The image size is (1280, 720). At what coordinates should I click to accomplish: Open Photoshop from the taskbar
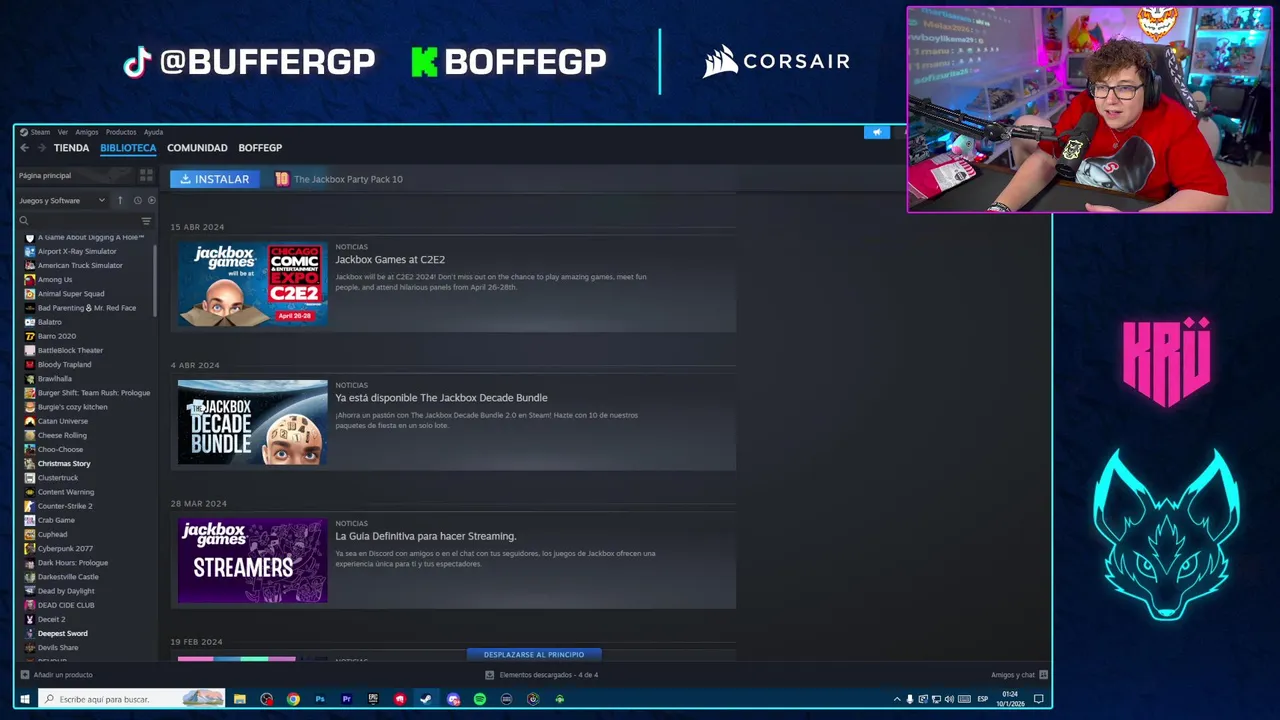click(320, 699)
